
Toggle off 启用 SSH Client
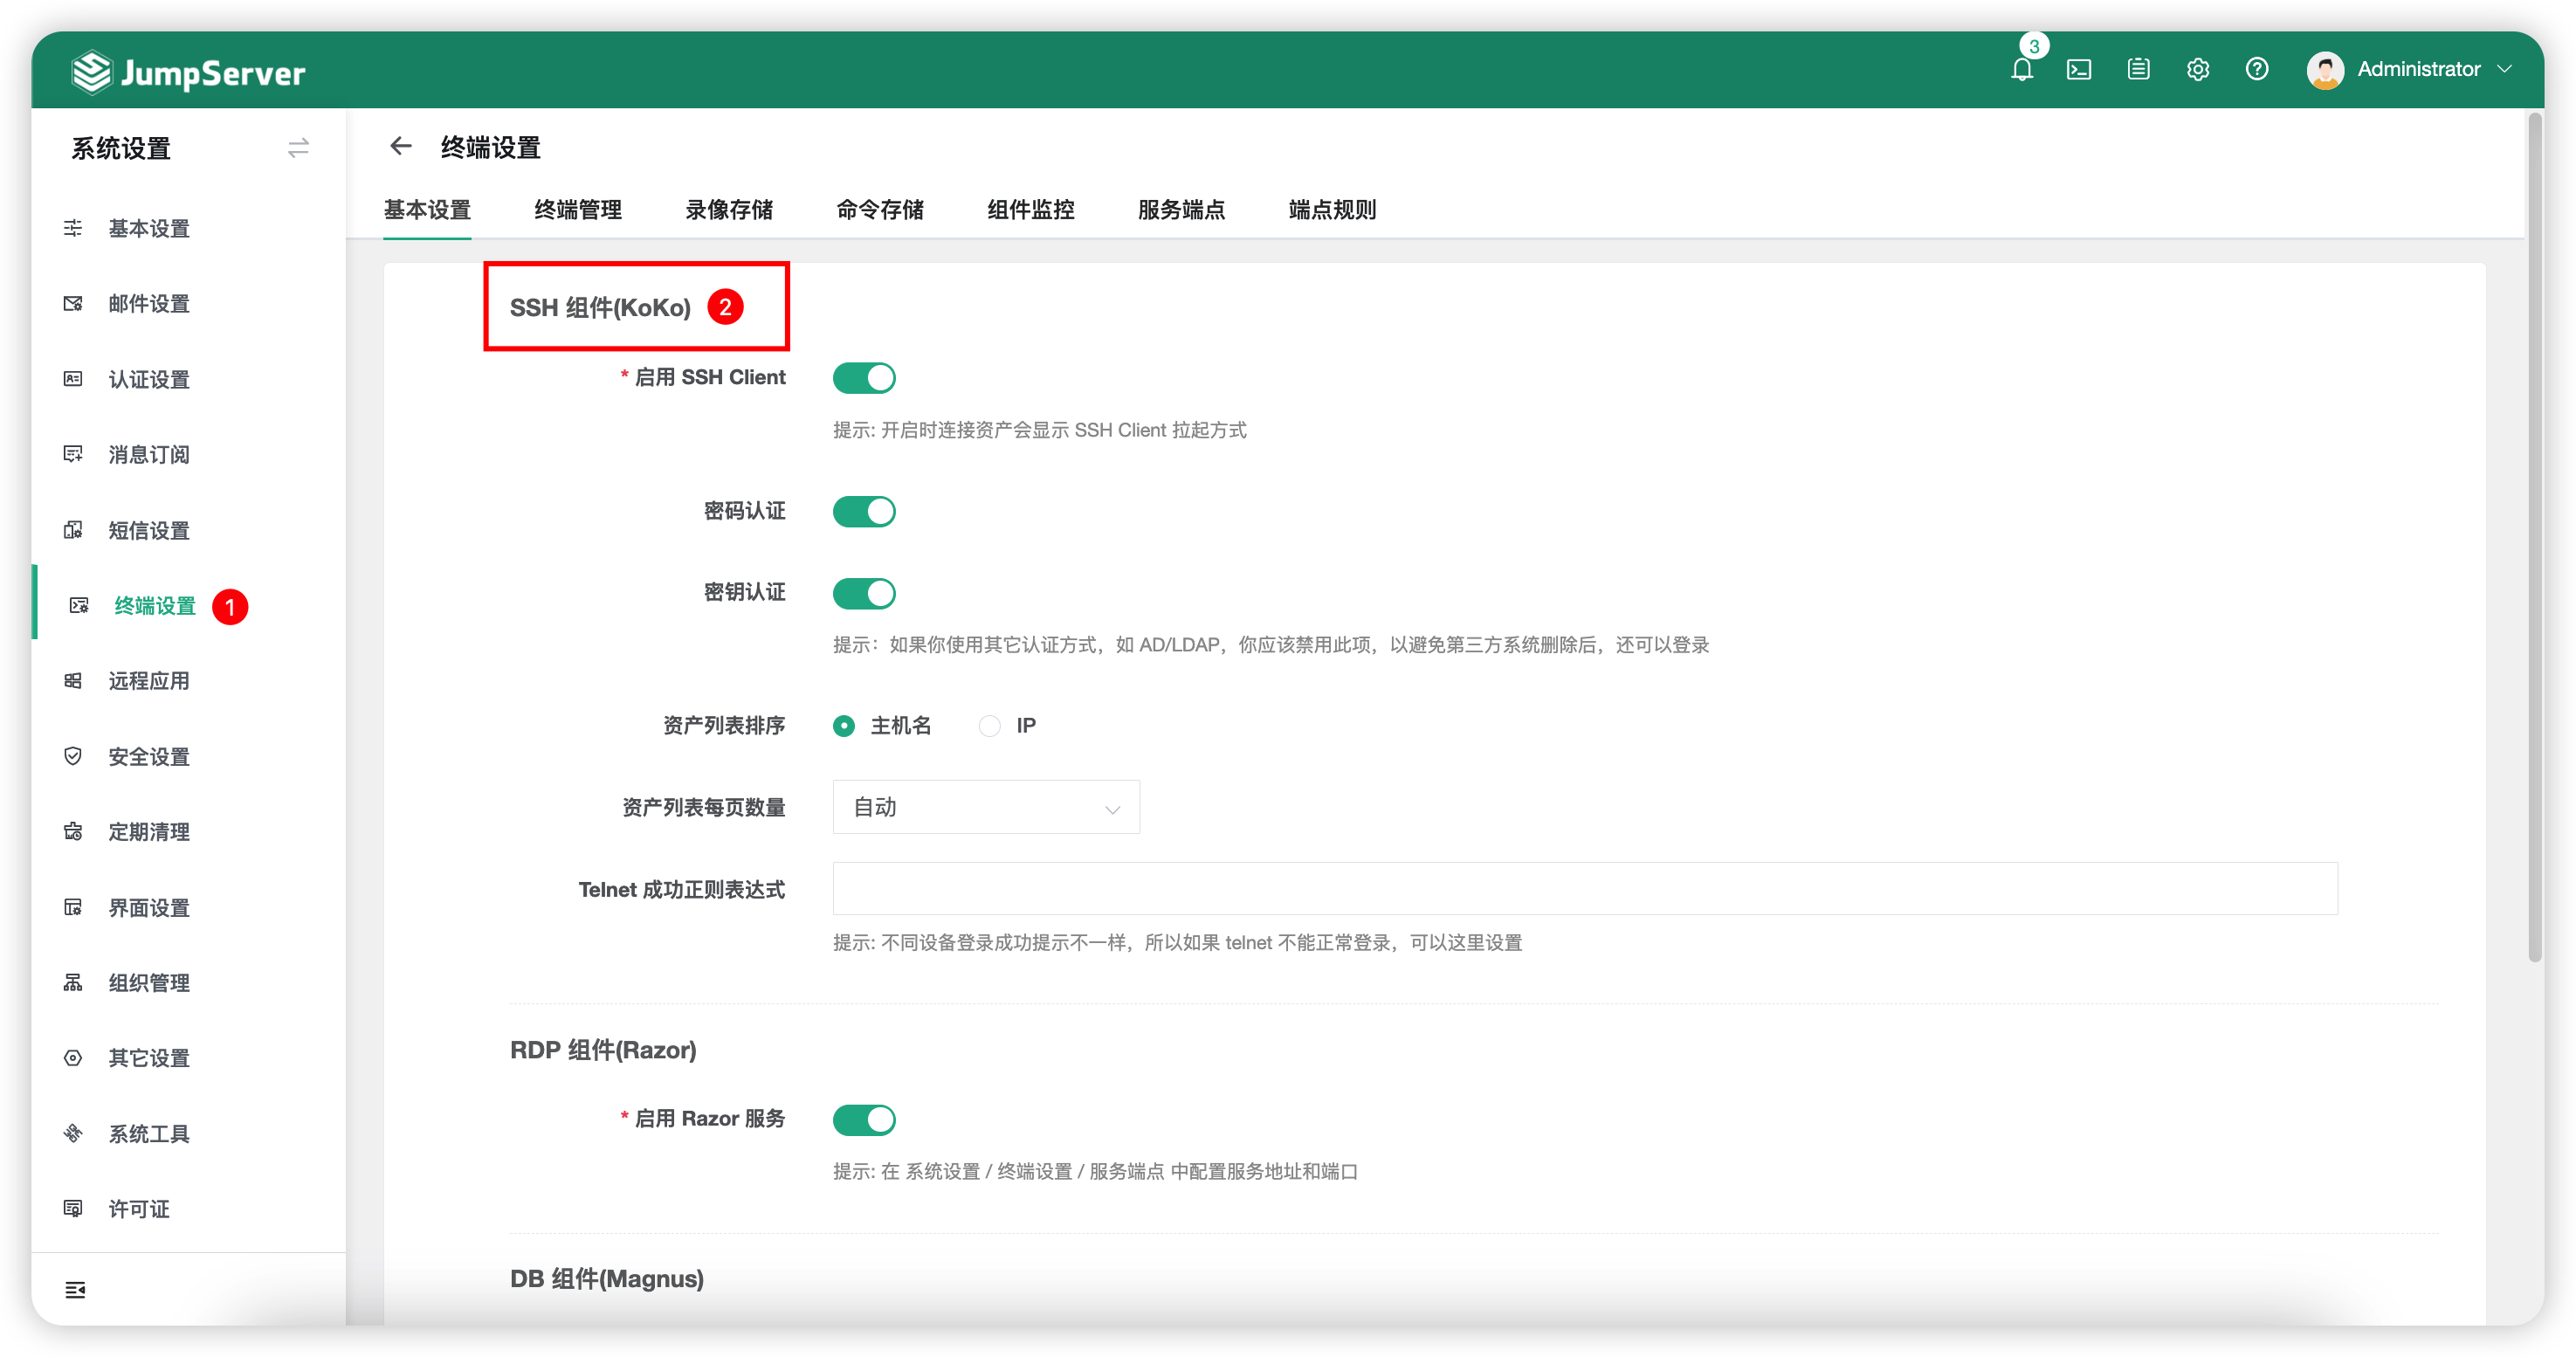[x=864, y=377]
